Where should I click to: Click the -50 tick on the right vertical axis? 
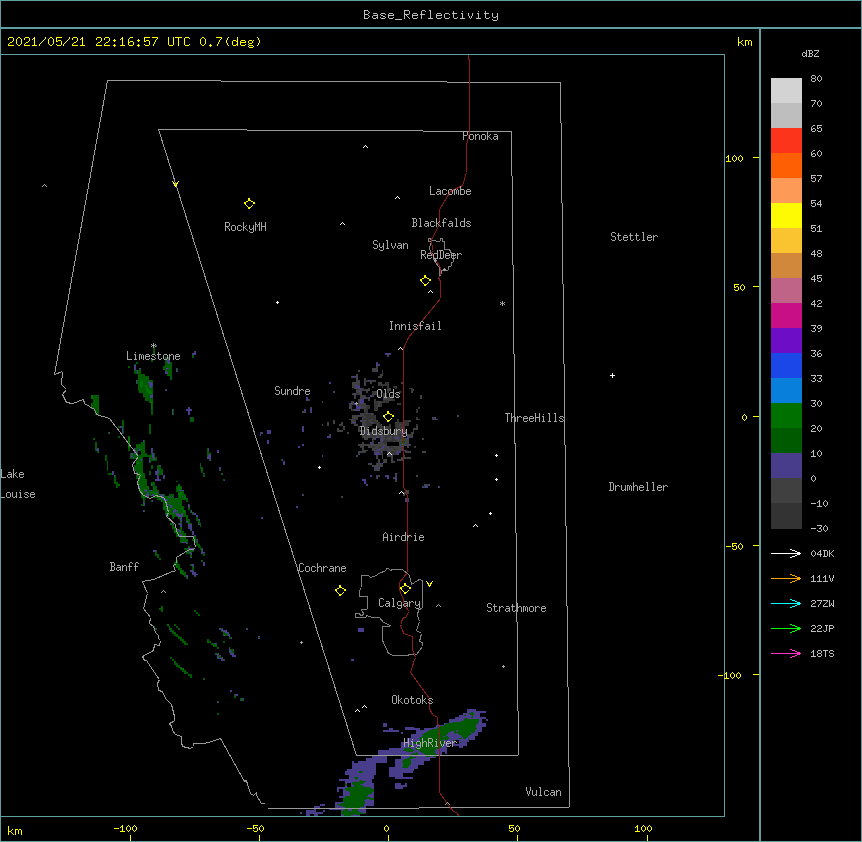pos(734,546)
